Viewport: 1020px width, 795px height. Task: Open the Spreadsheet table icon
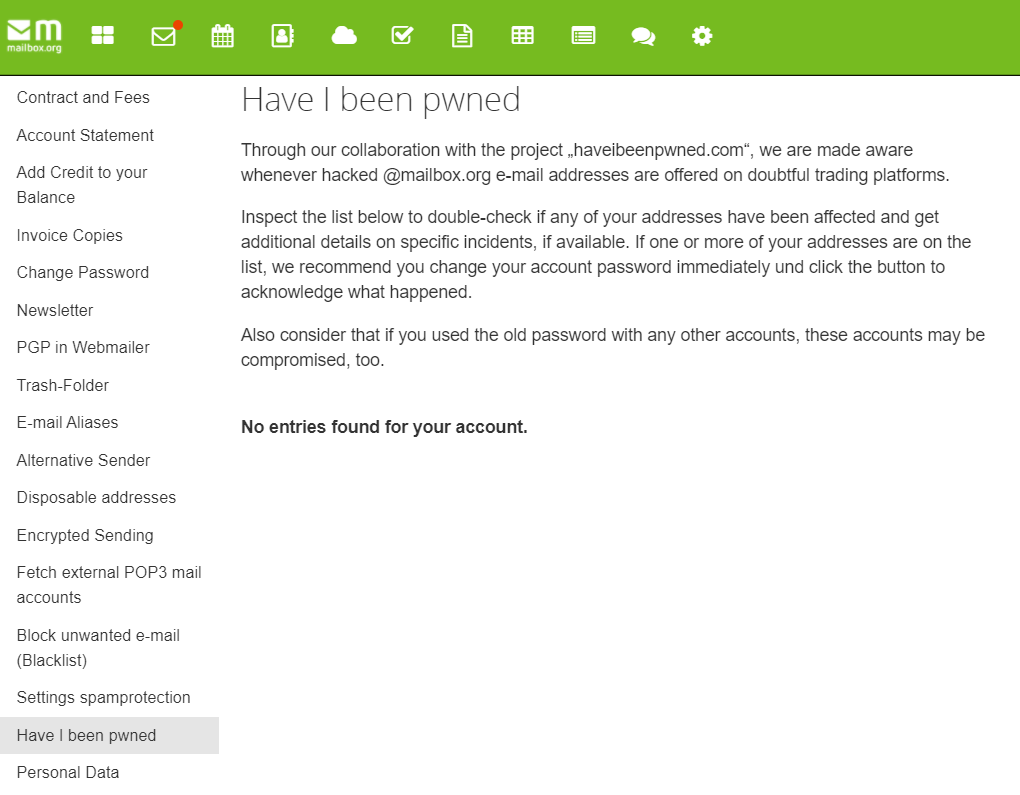(522, 36)
